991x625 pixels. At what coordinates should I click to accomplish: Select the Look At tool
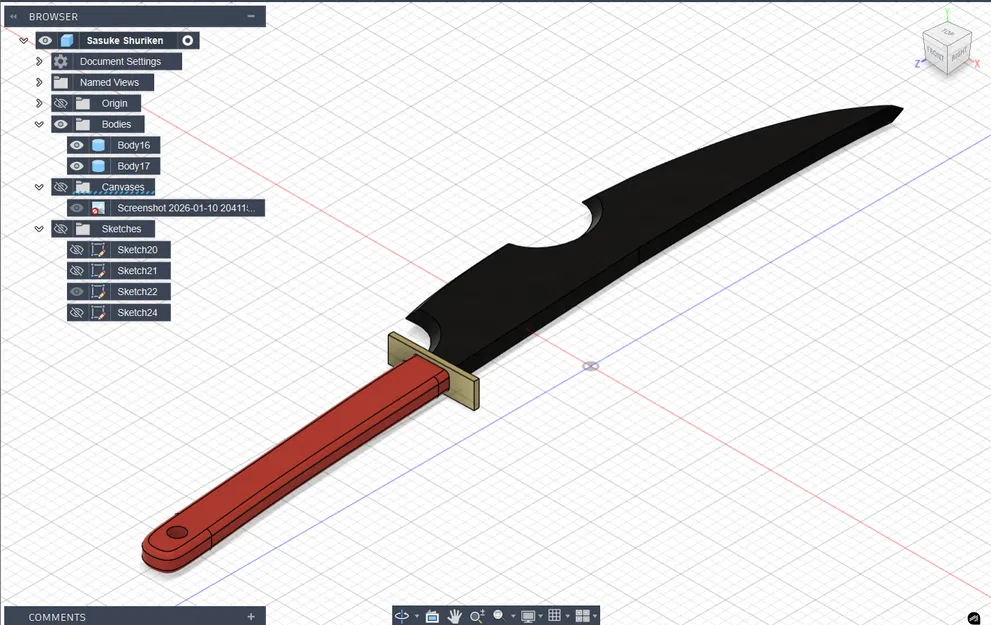[x=431, y=616]
